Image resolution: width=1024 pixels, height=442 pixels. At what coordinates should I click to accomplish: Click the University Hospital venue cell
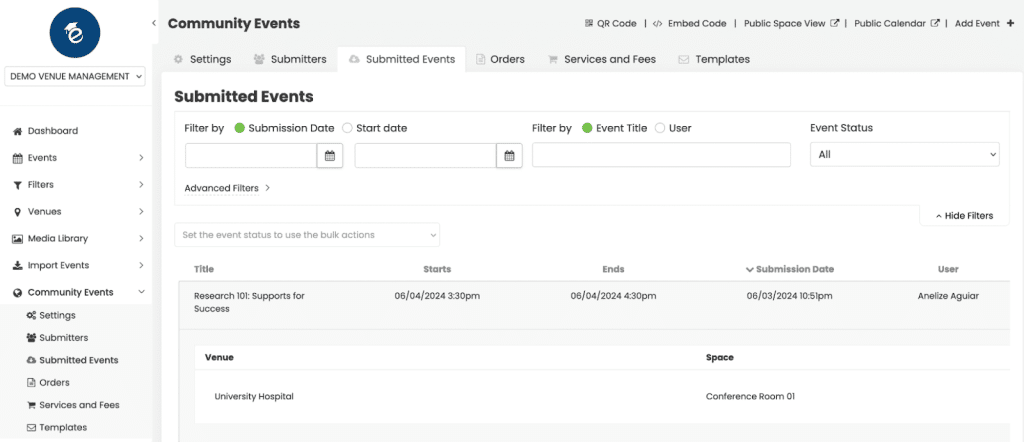[254, 396]
